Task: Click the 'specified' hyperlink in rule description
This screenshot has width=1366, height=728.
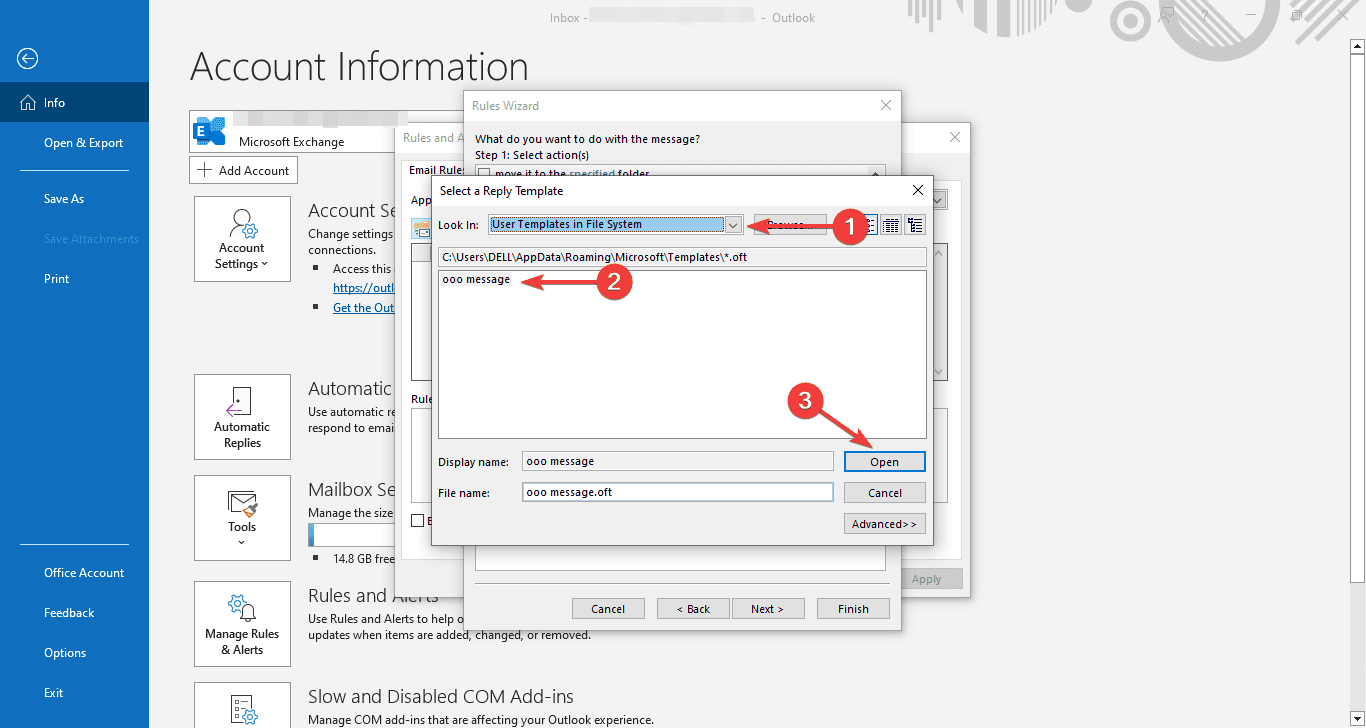Action: pos(592,173)
